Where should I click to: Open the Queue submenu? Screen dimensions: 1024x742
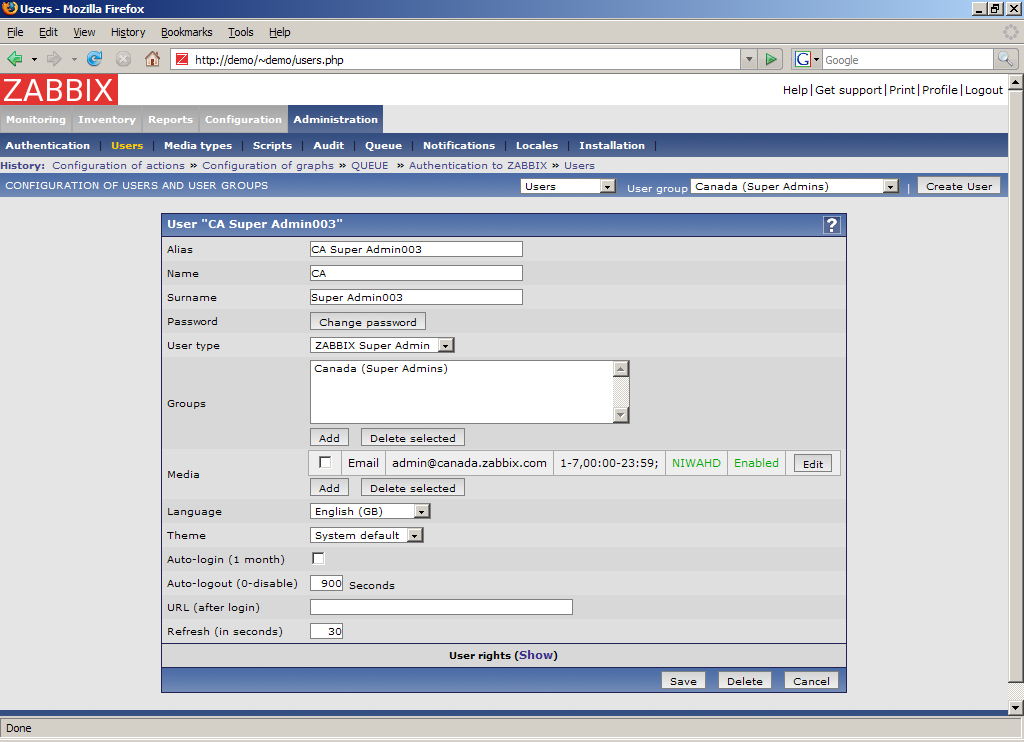coord(383,146)
